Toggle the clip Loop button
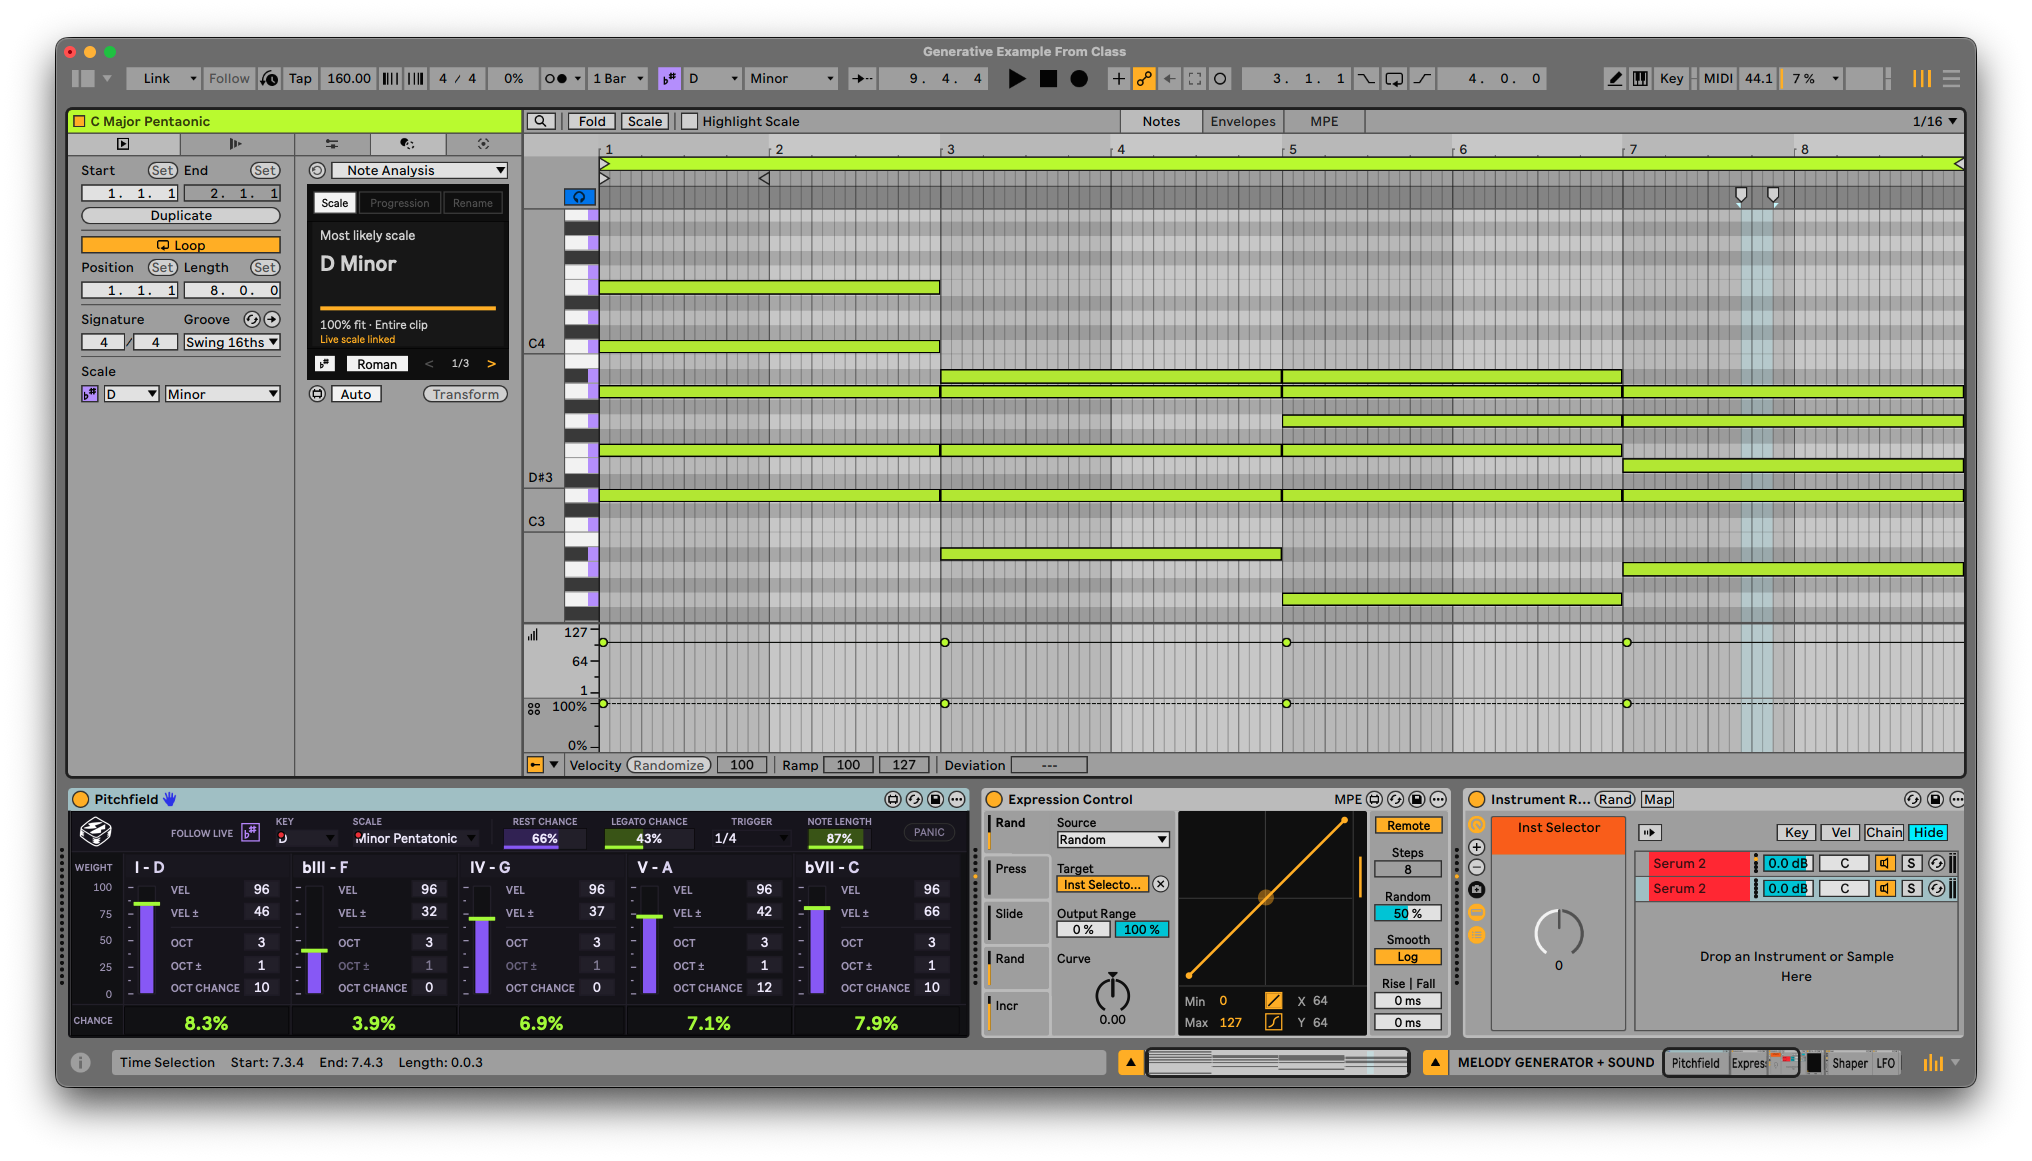The image size is (2032, 1161). (181, 245)
